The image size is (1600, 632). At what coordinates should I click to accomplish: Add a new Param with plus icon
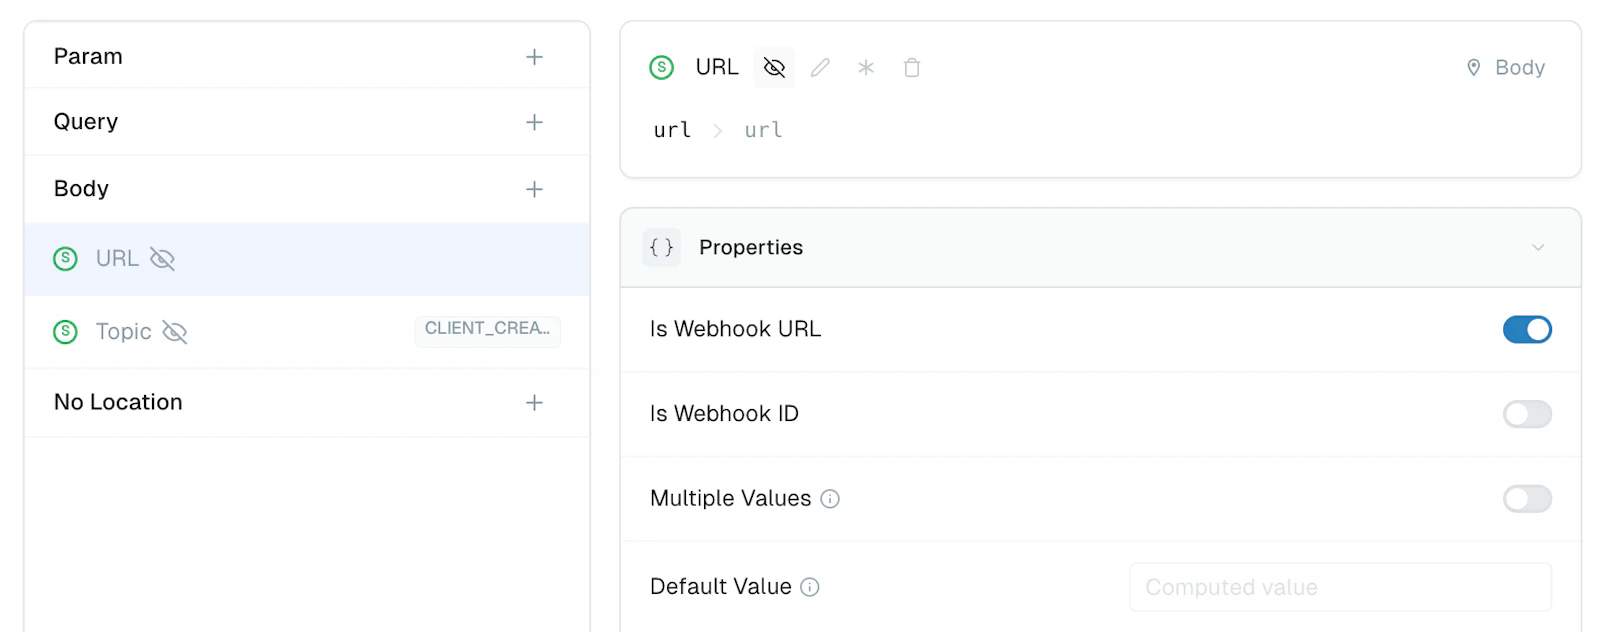click(x=535, y=57)
